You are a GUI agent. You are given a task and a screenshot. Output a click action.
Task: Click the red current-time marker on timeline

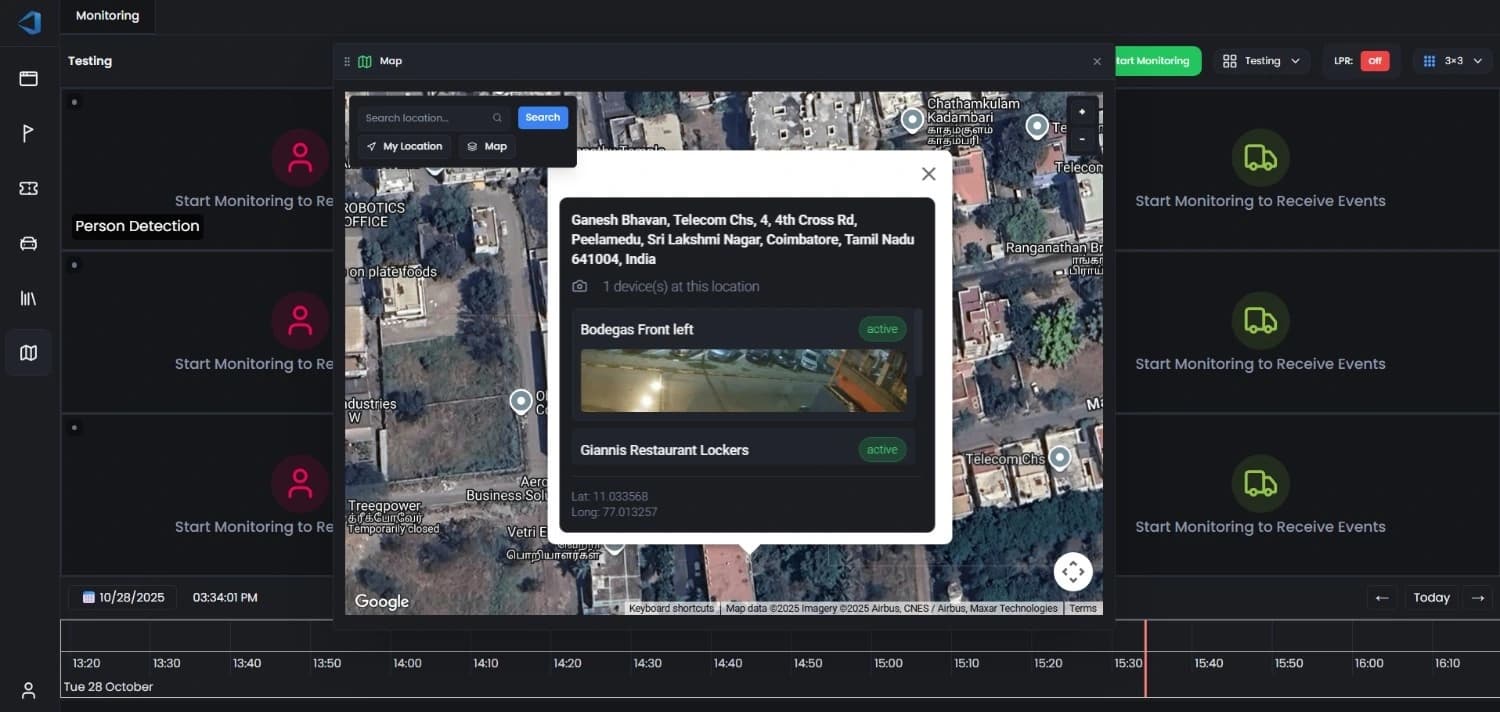click(1145, 658)
